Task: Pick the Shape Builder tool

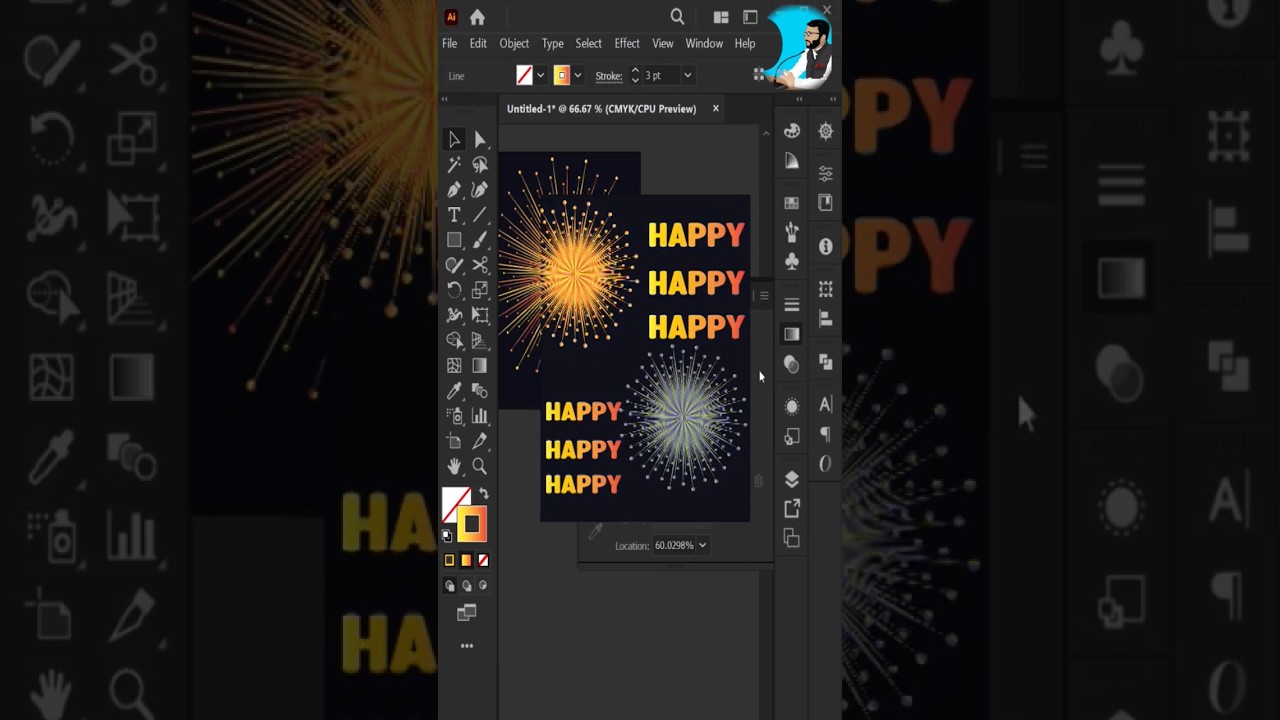Action: tap(454, 341)
